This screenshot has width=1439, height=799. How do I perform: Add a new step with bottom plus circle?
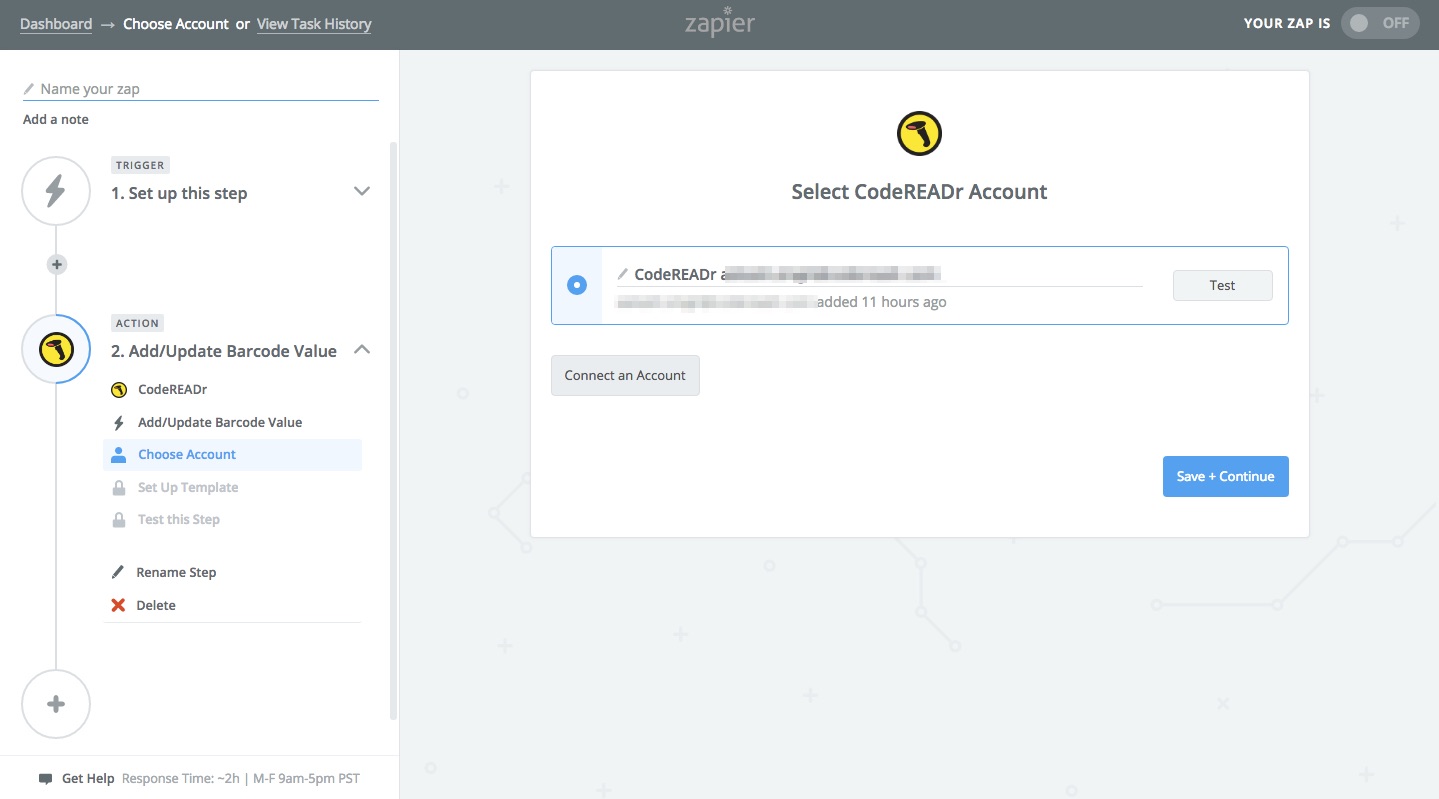point(56,704)
